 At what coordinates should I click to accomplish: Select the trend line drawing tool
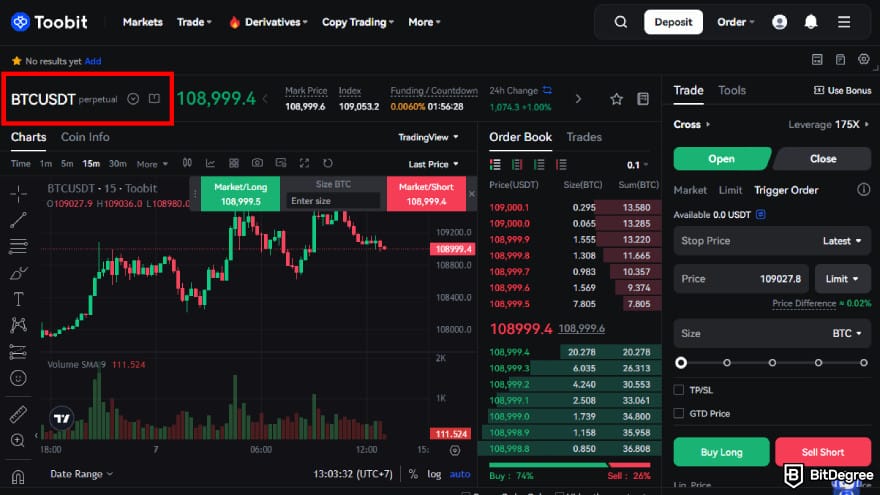click(19, 220)
